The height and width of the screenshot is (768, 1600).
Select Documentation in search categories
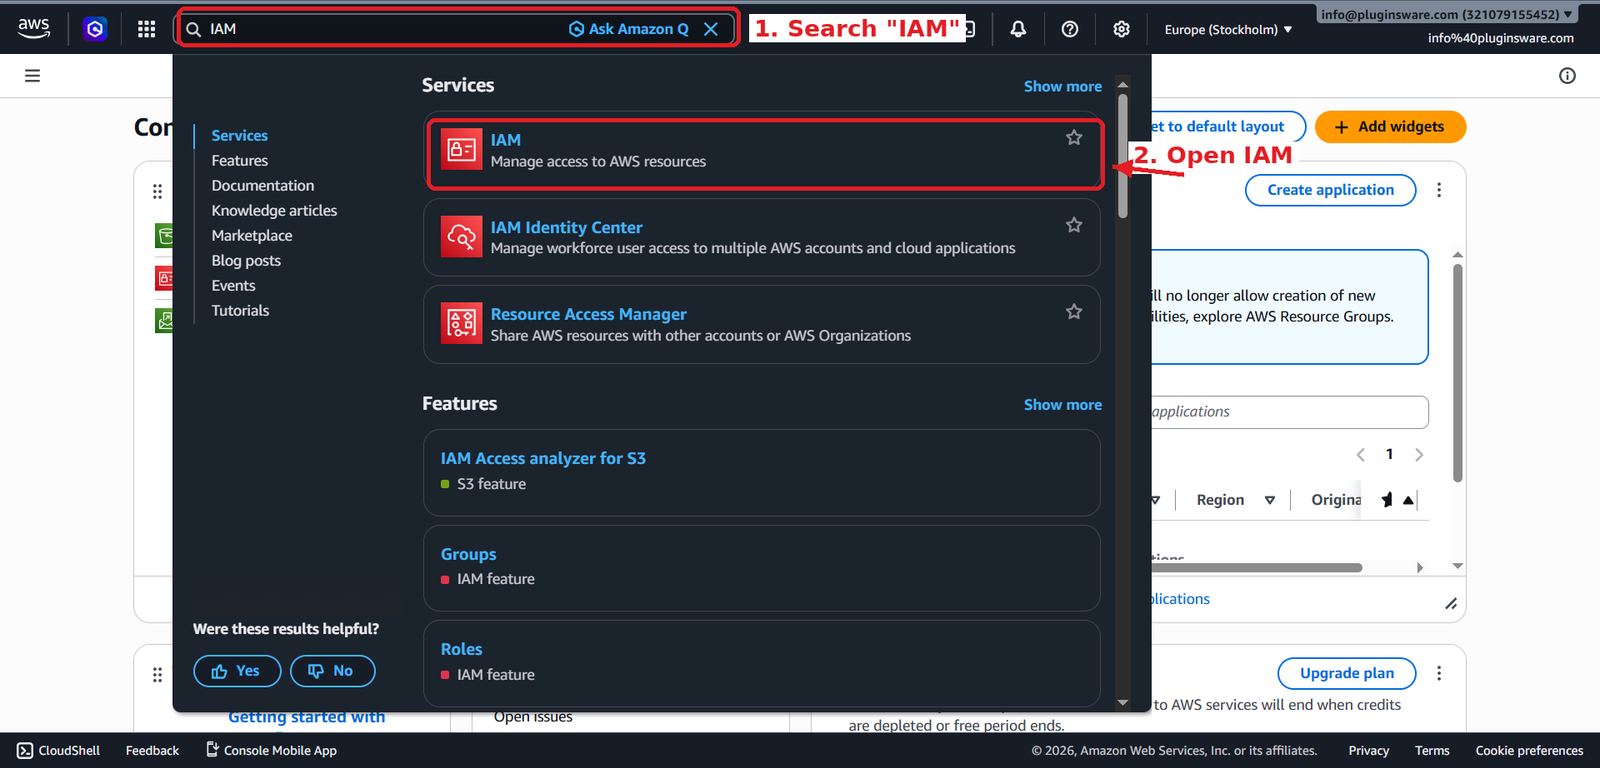pyautogui.click(x=263, y=186)
